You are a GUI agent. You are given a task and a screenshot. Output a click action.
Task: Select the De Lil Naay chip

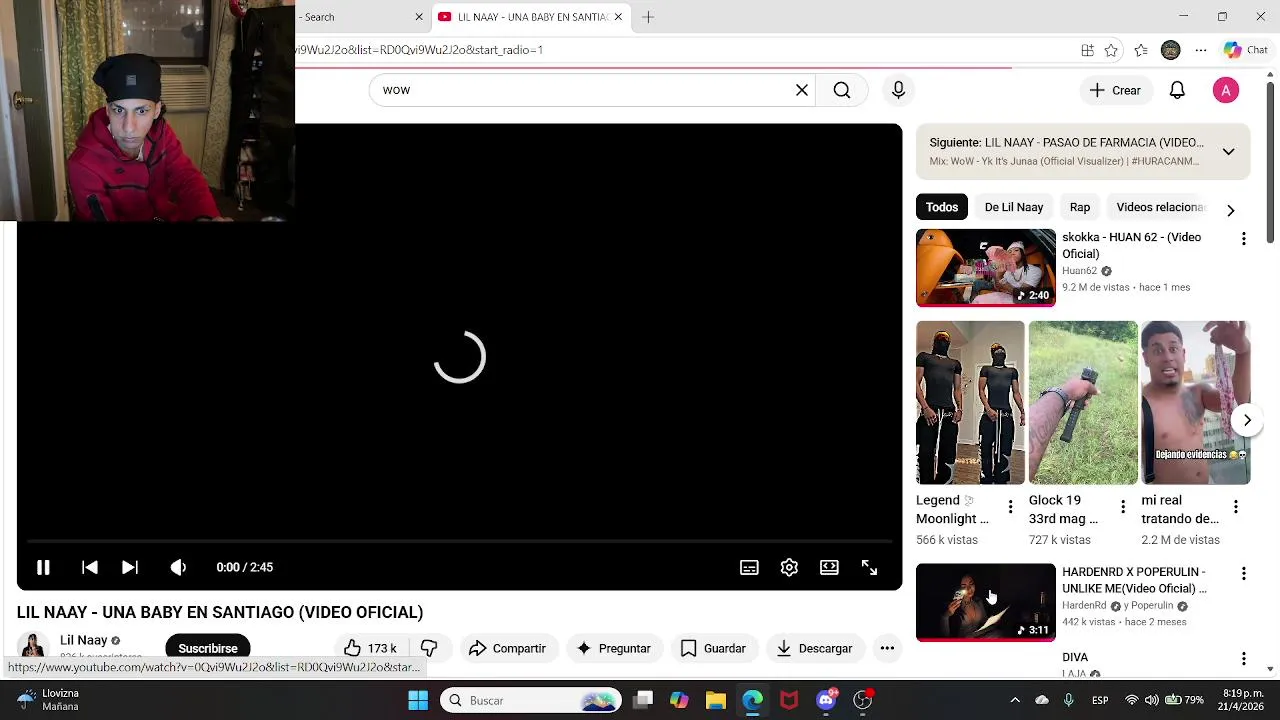click(1013, 207)
